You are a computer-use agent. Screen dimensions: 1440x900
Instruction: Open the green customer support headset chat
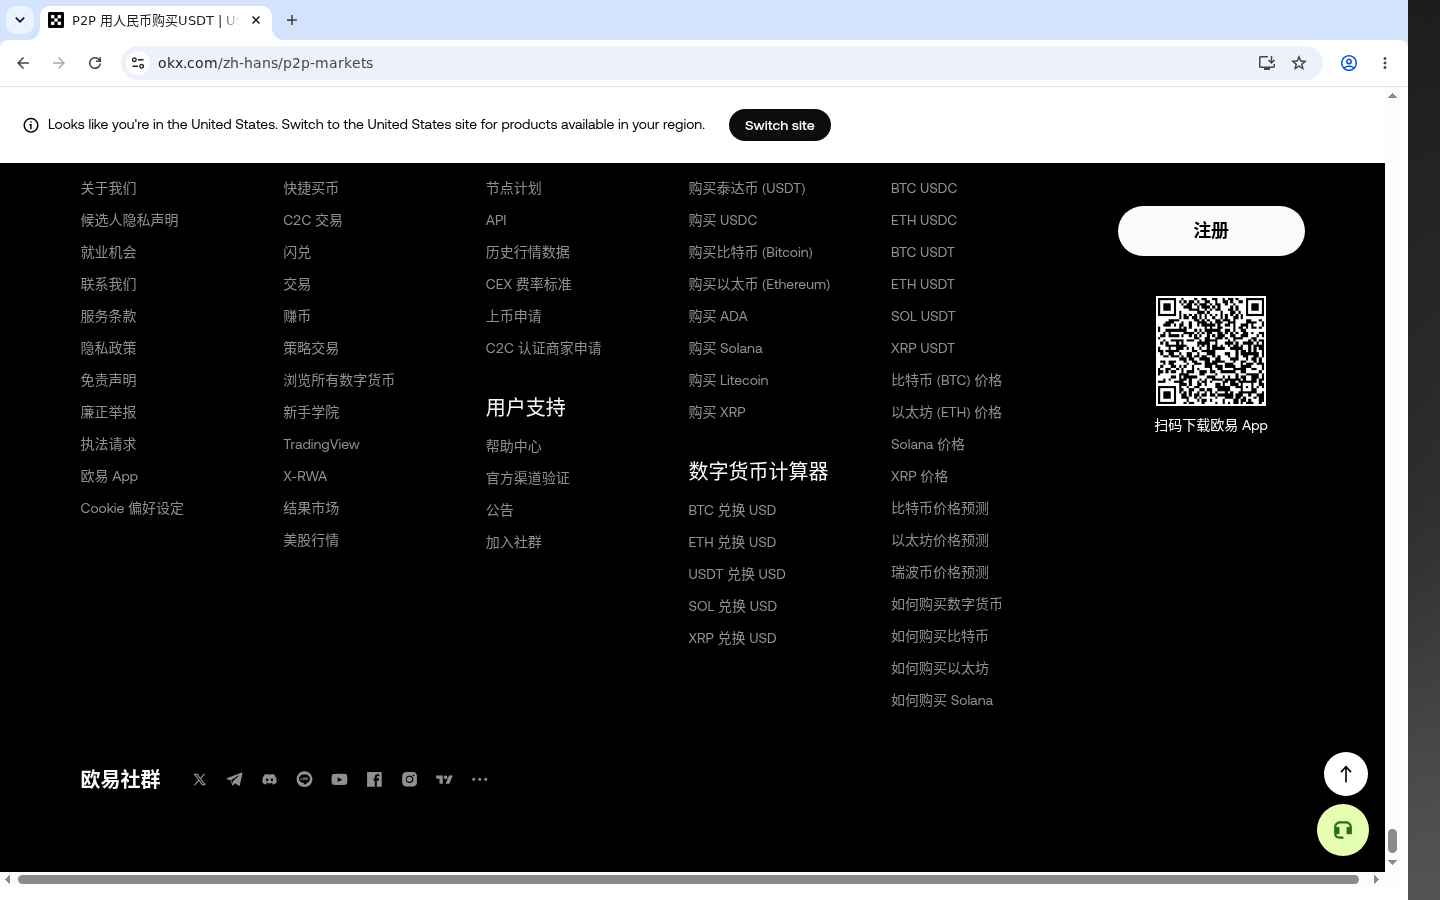click(1343, 830)
